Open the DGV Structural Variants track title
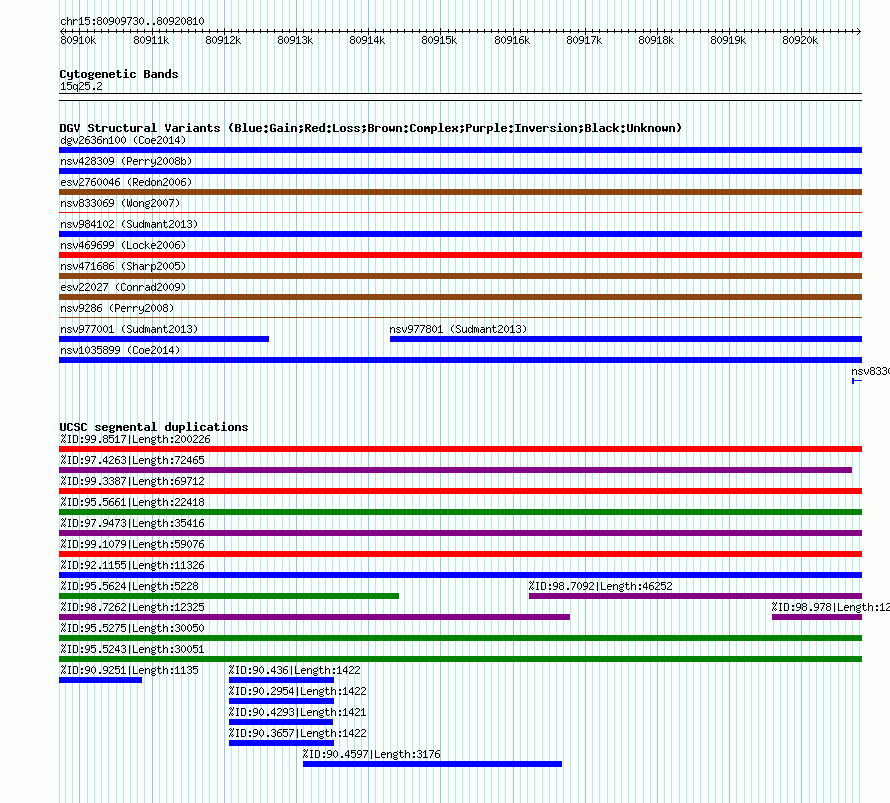Screen dimensions: 890x803 click(370, 128)
